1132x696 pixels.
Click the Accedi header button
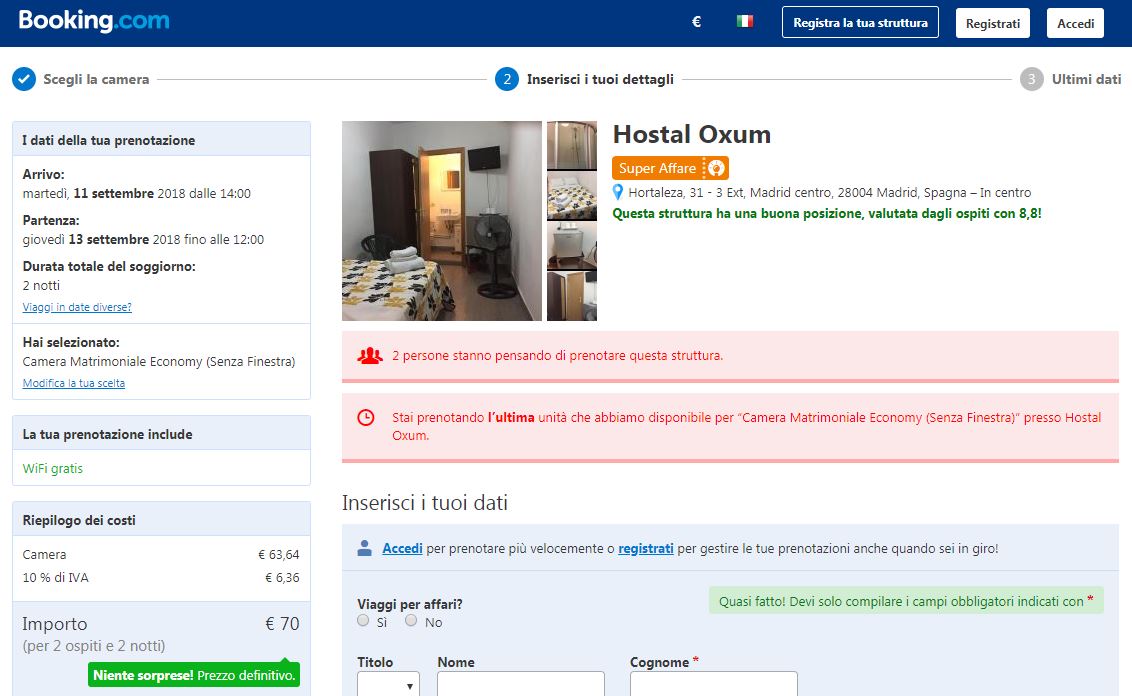(x=1076, y=23)
